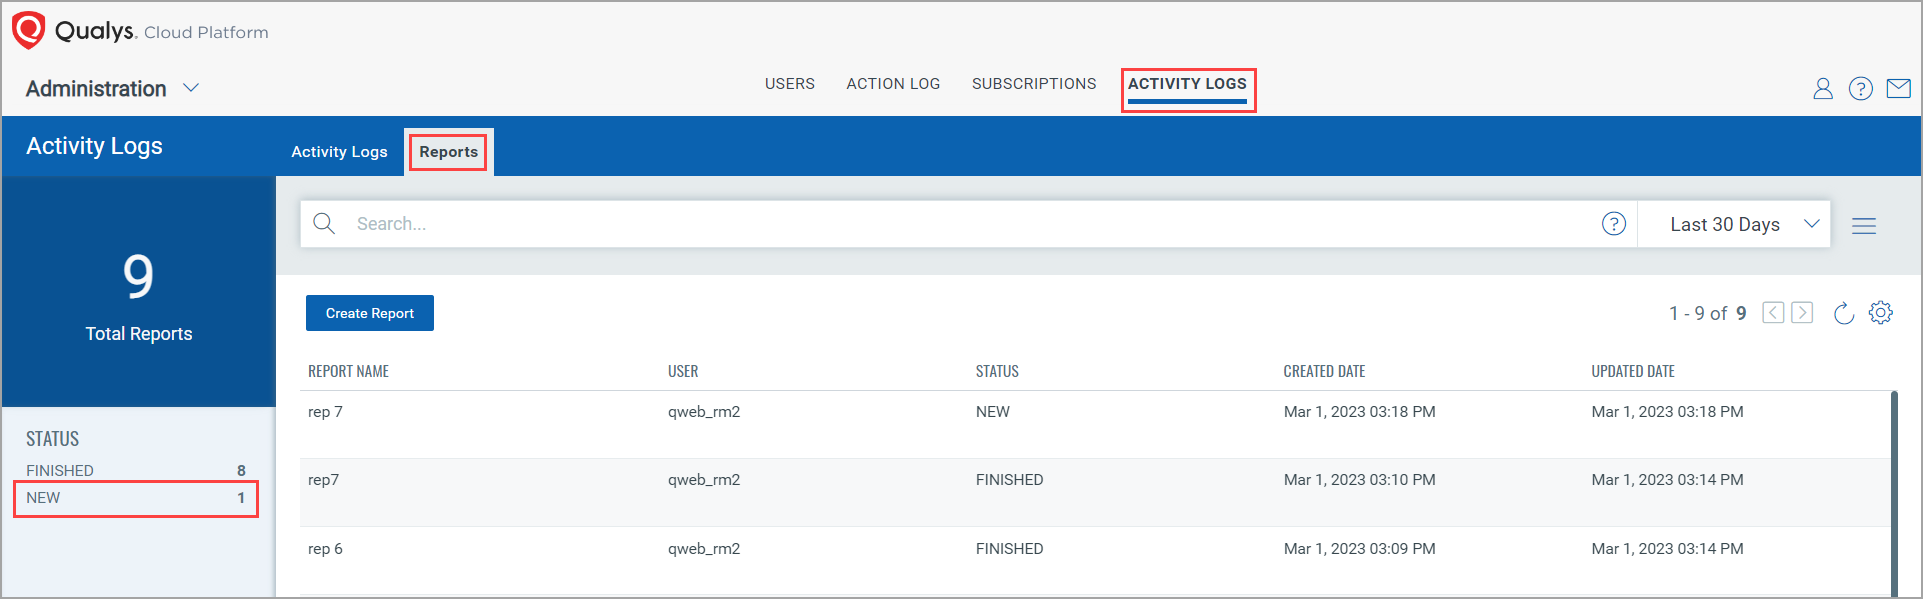Sort by REPORT NAME column header
The image size is (1923, 599).
pos(348,371)
